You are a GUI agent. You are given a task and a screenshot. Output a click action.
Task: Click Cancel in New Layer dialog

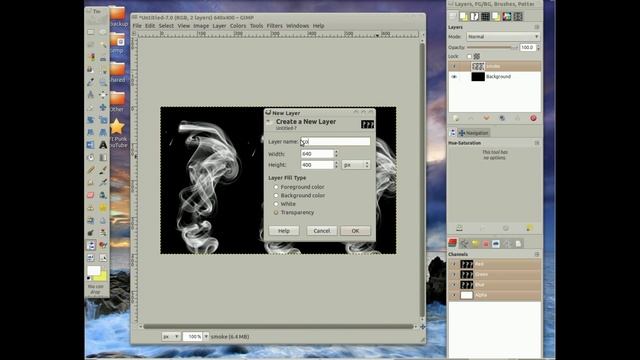322,231
